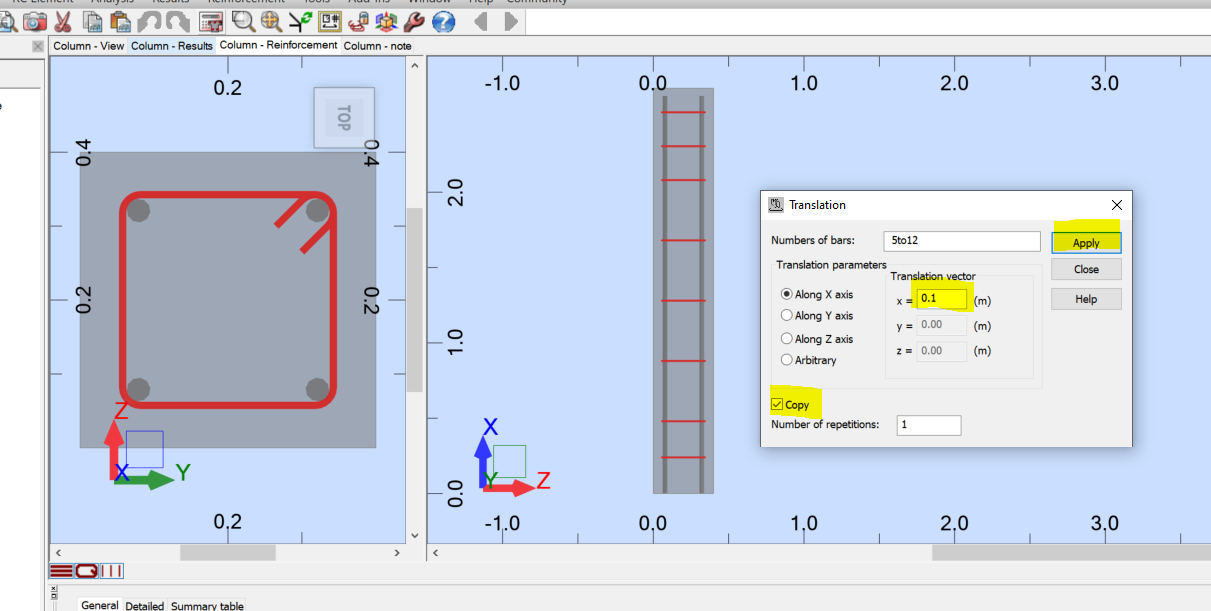Switch to the Detailed tab at bottom
This screenshot has width=1211, height=611.
coord(145,605)
